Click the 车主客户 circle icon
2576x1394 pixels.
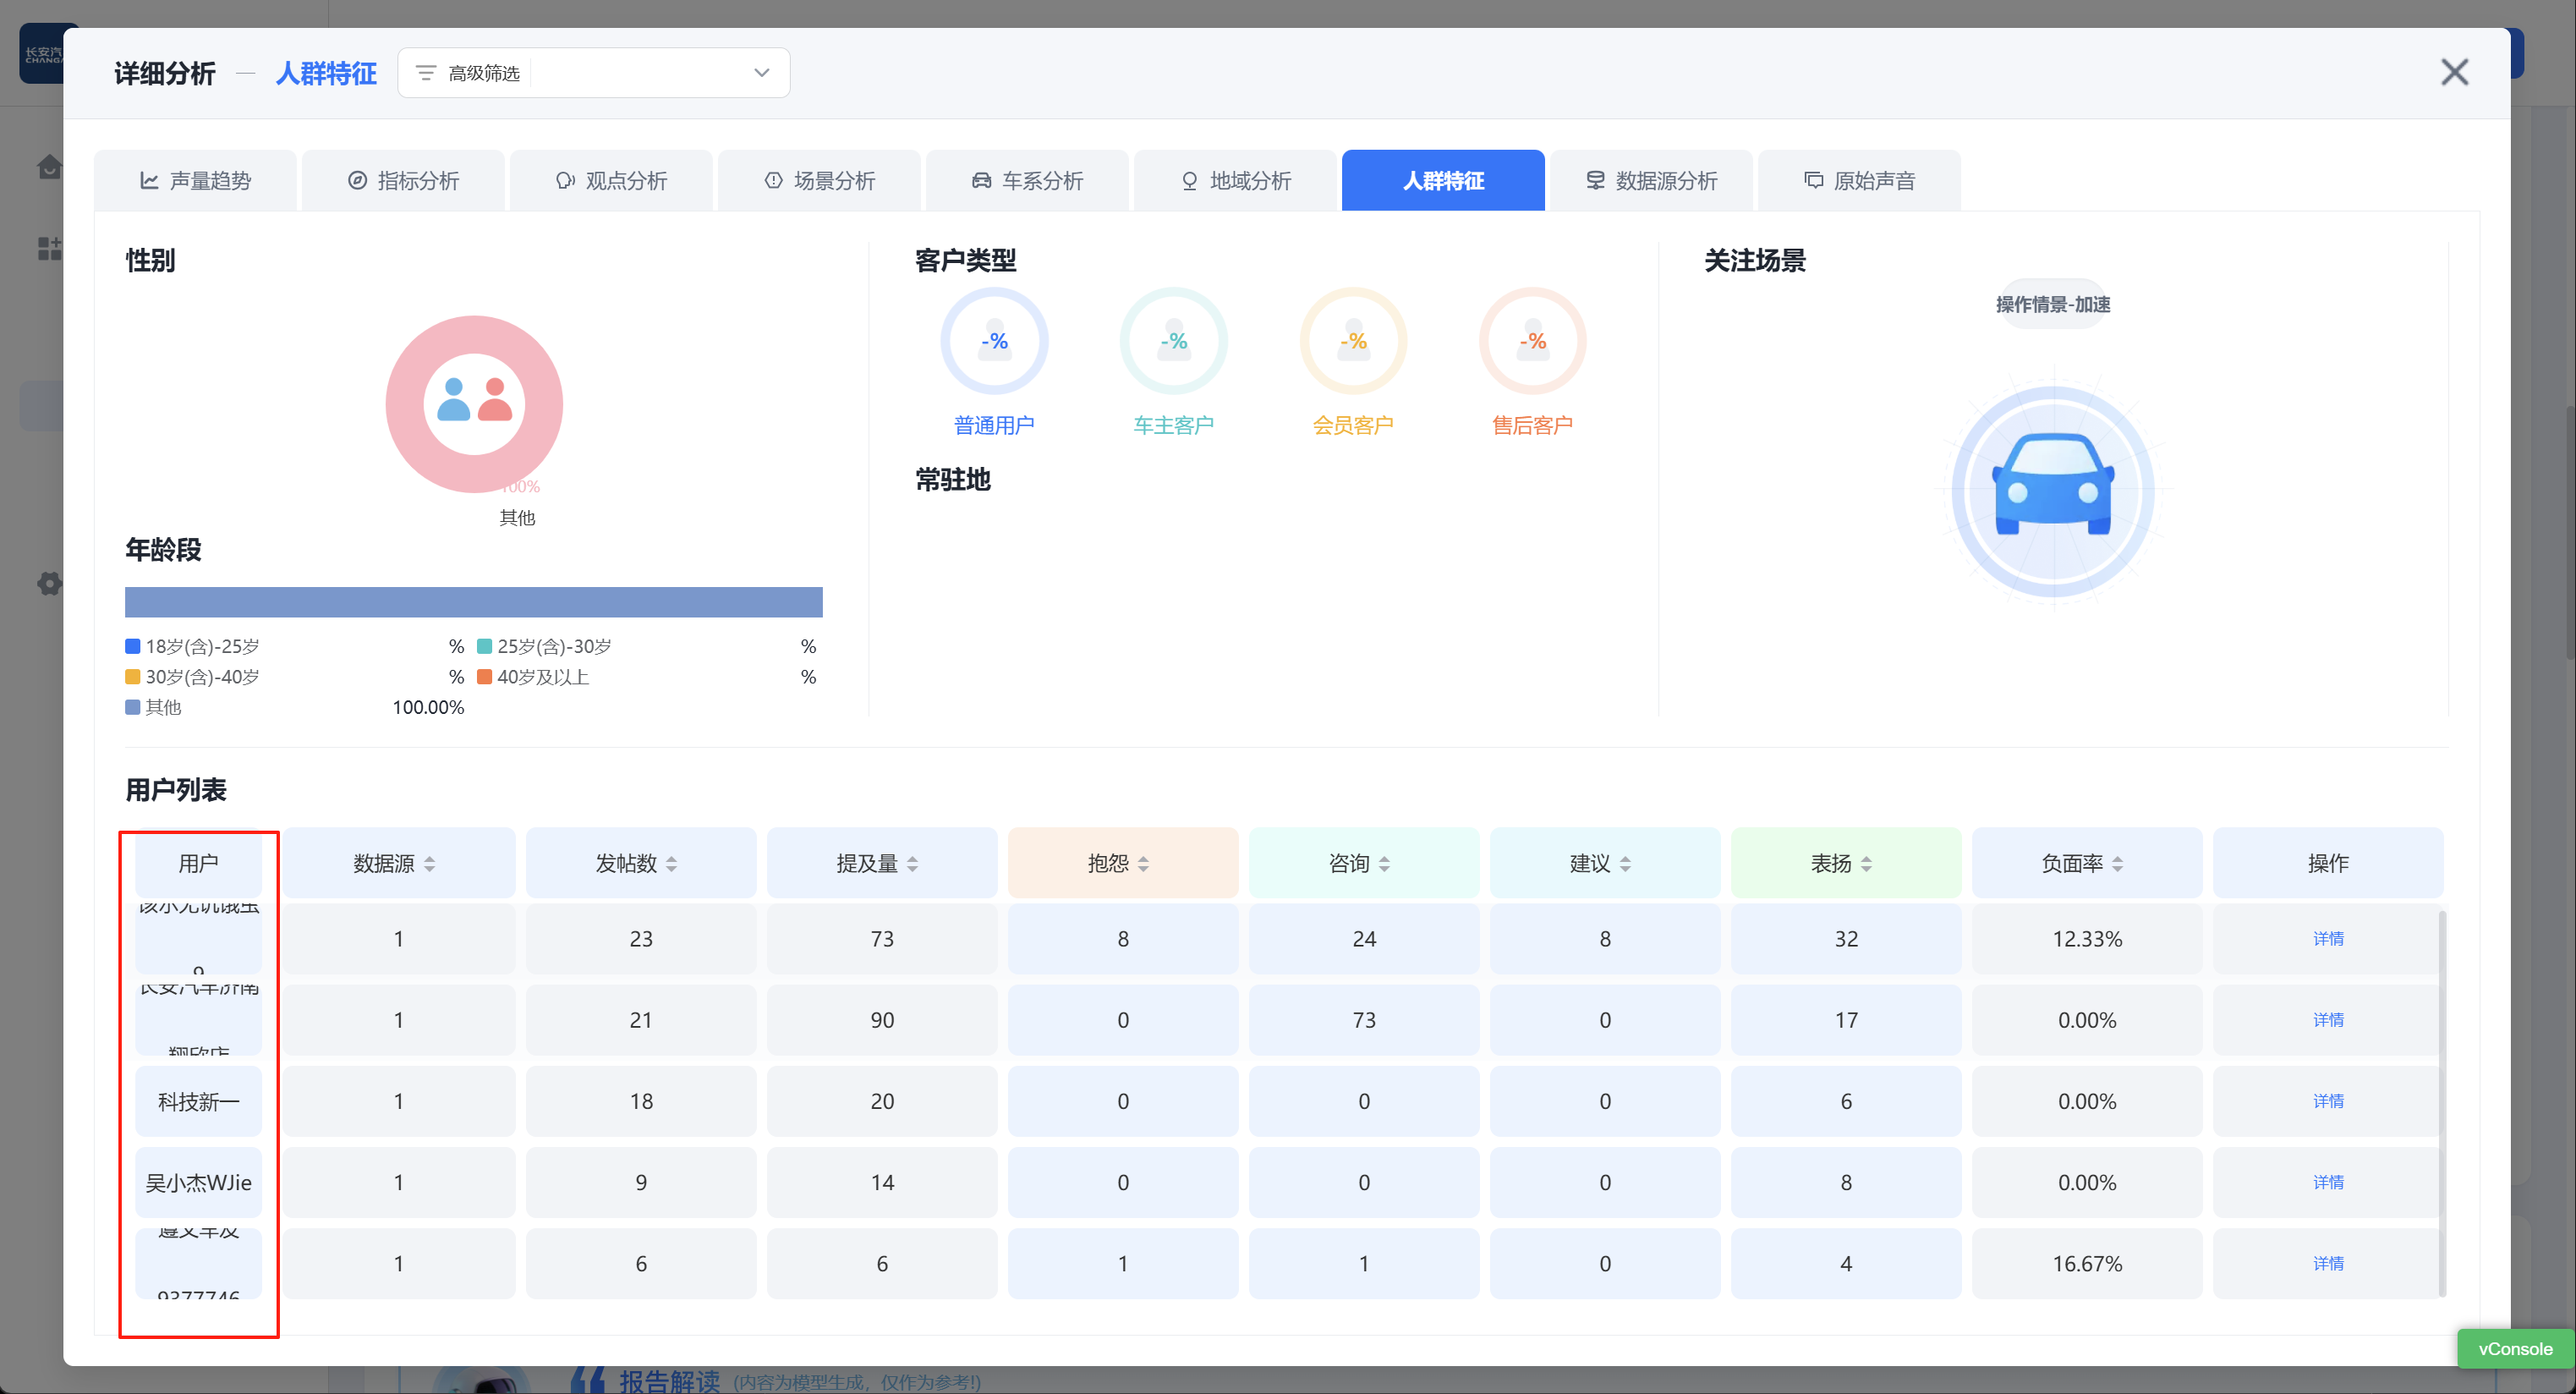1173,341
